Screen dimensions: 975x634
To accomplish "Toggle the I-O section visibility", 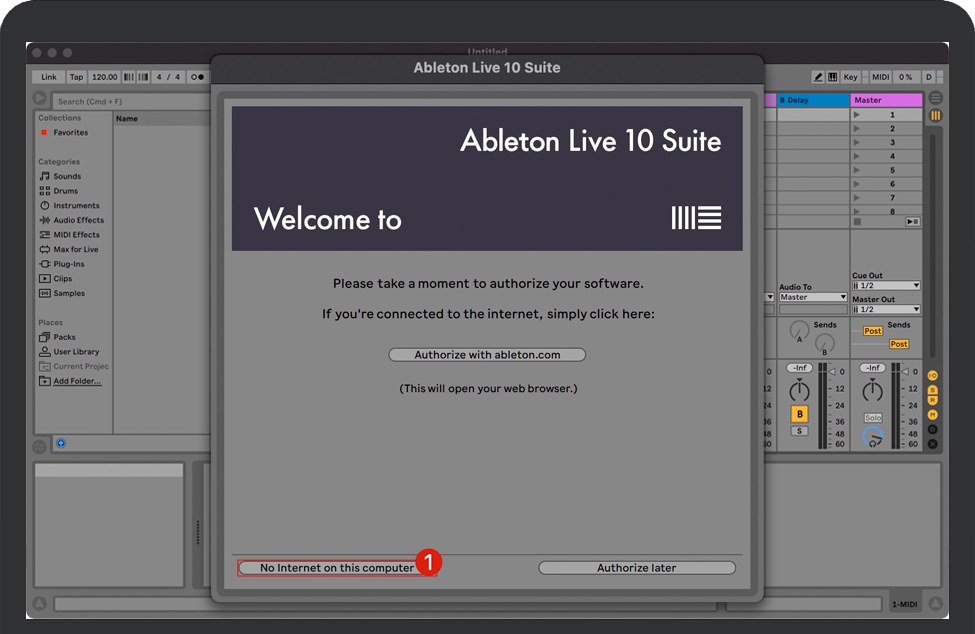I will point(933,375).
